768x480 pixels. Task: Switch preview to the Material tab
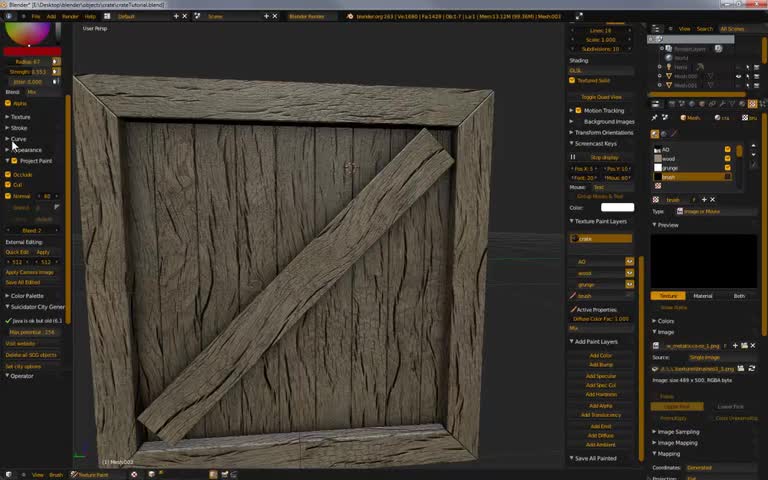click(703, 296)
